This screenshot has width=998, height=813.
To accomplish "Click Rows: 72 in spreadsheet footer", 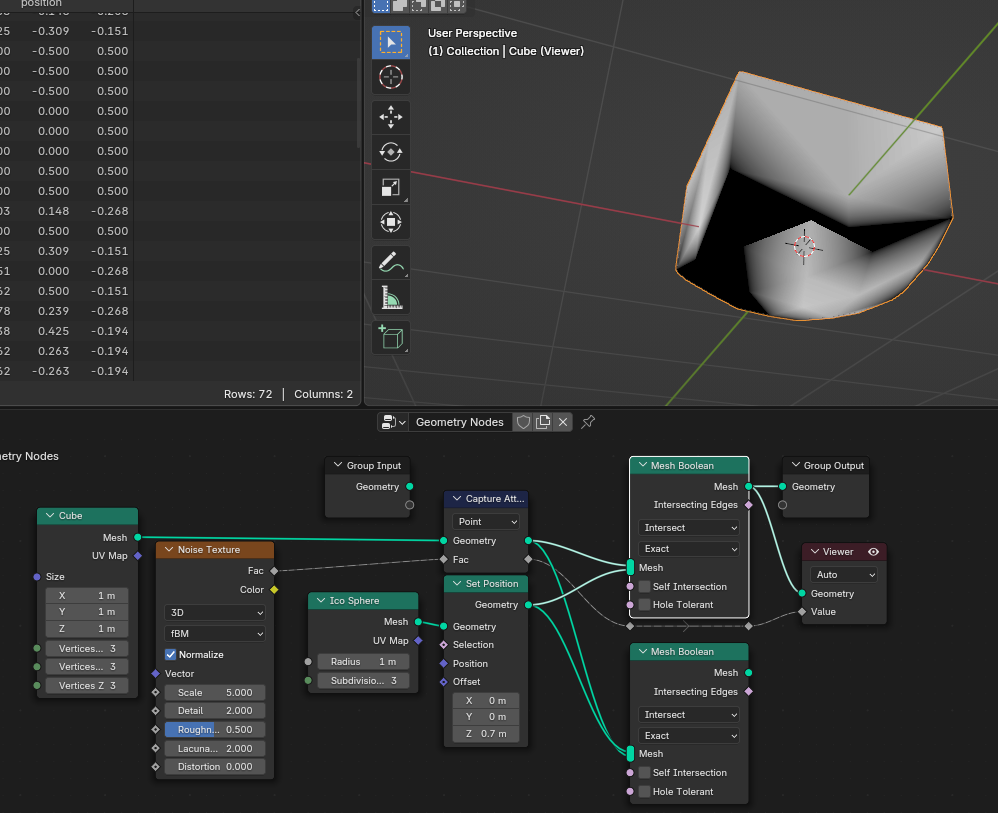I will 248,394.
